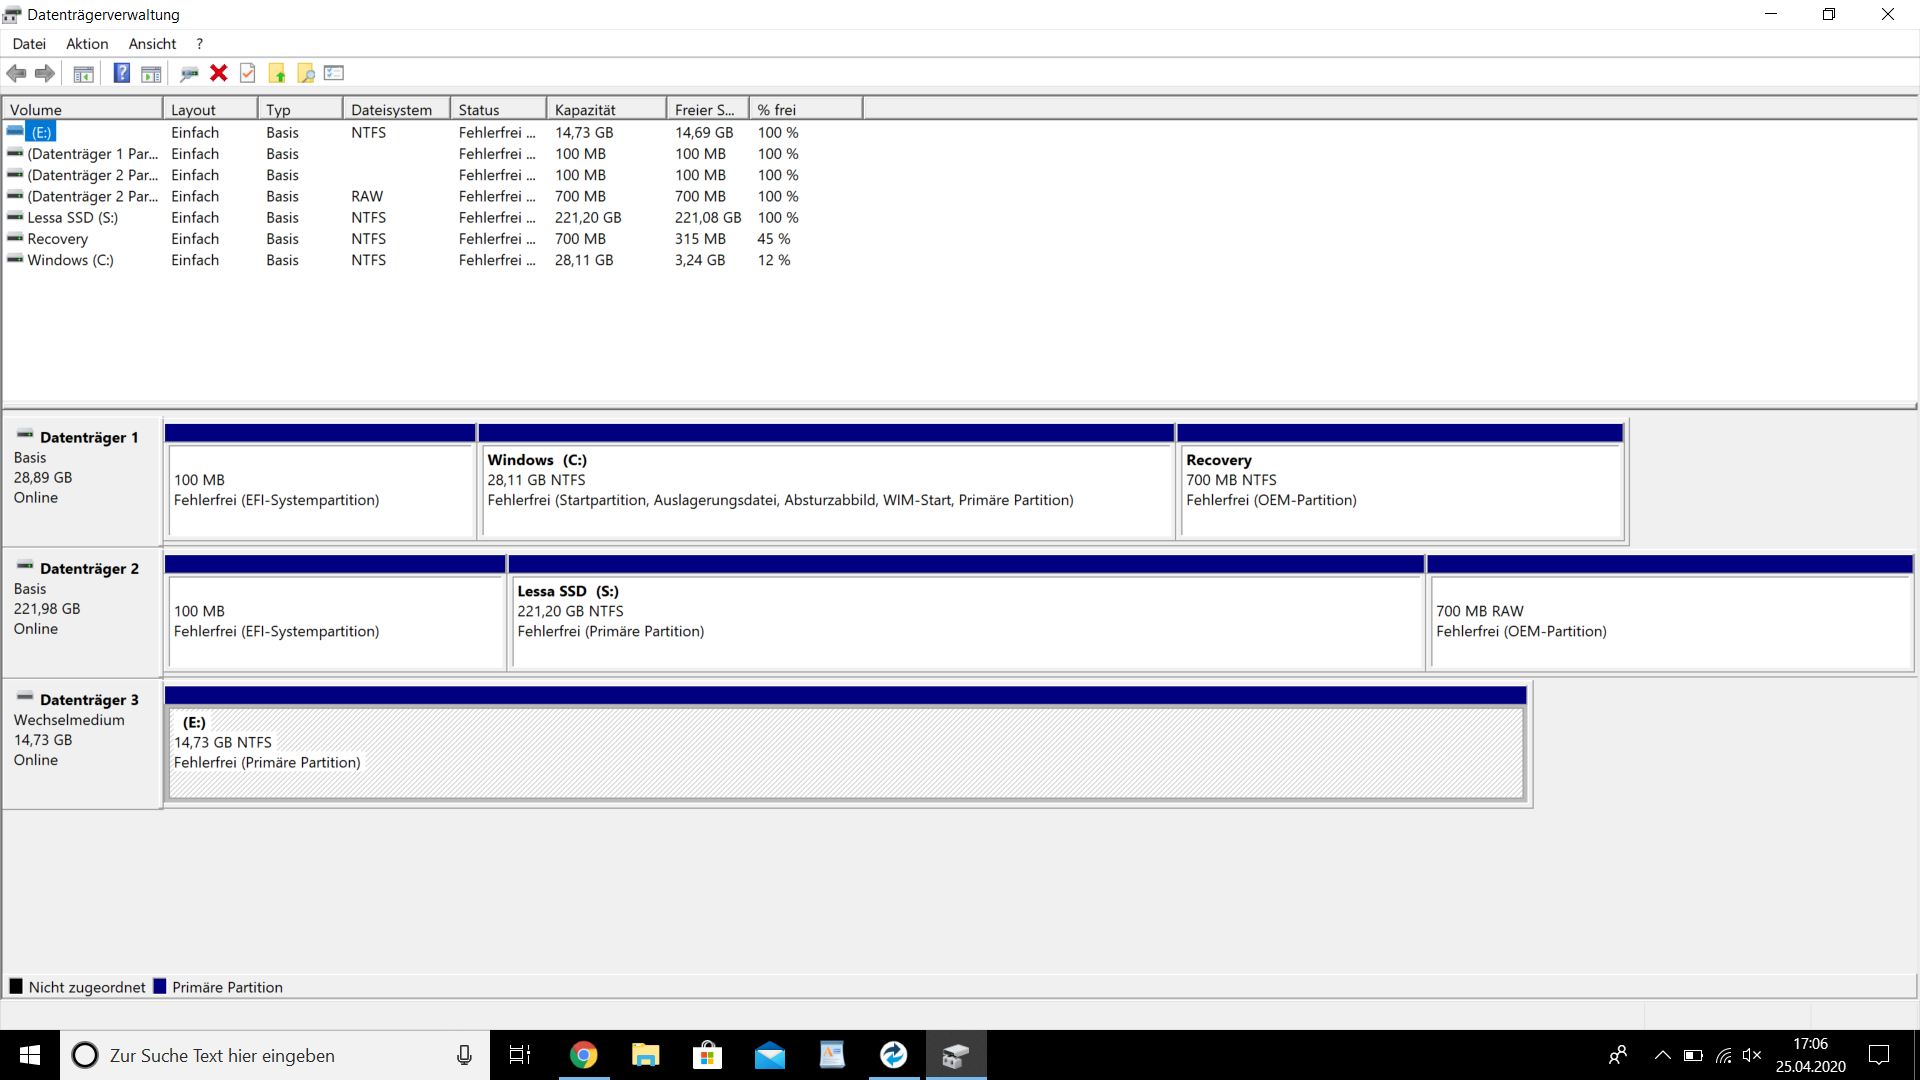The image size is (1920, 1080).
Task: Click the question mark help icon
Action: coord(121,73)
